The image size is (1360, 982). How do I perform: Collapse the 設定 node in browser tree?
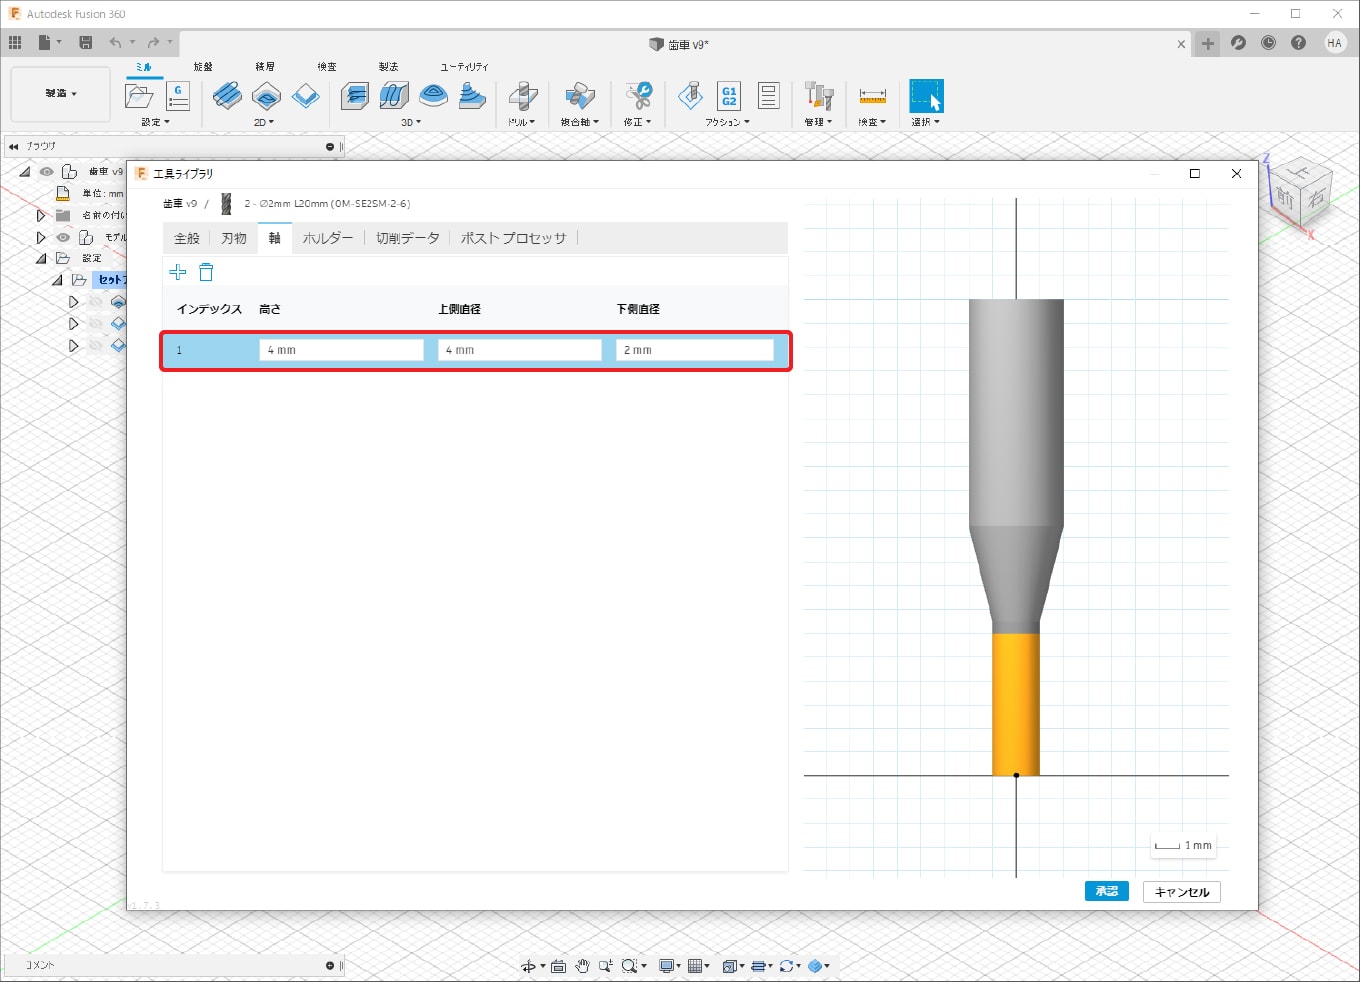(41, 258)
